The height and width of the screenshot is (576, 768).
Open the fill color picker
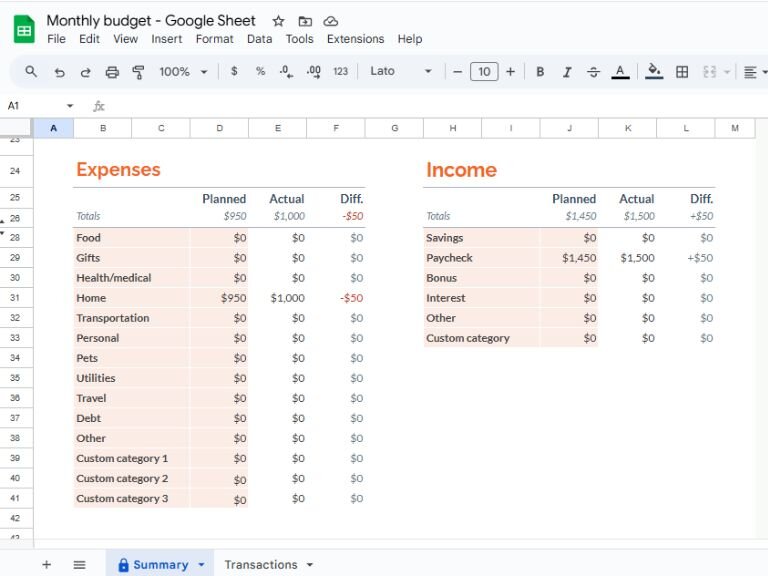654,72
